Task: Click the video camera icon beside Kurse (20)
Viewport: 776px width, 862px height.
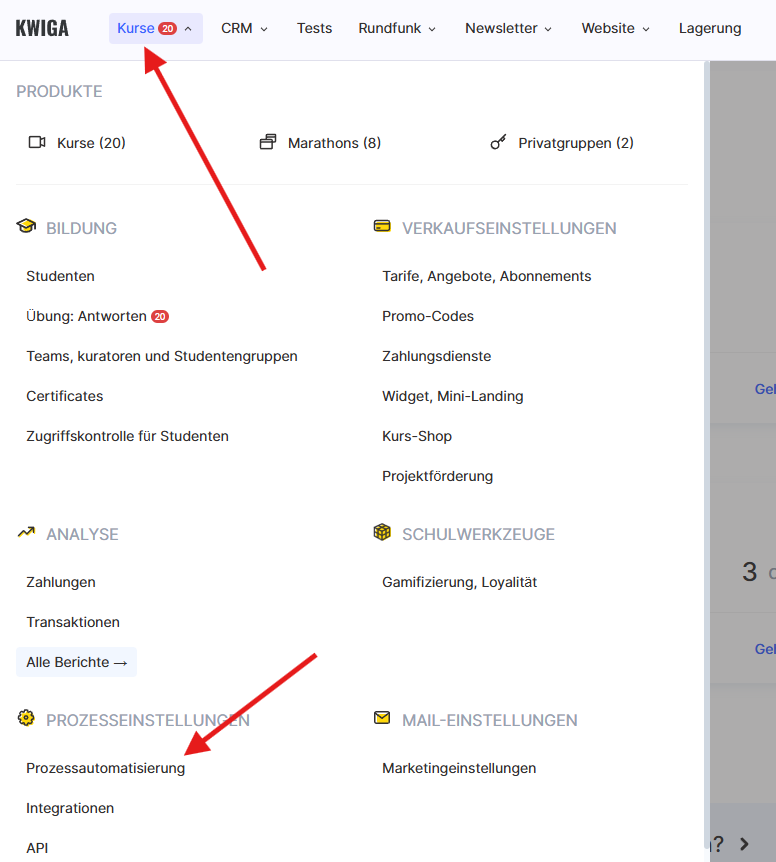Action: coord(37,143)
